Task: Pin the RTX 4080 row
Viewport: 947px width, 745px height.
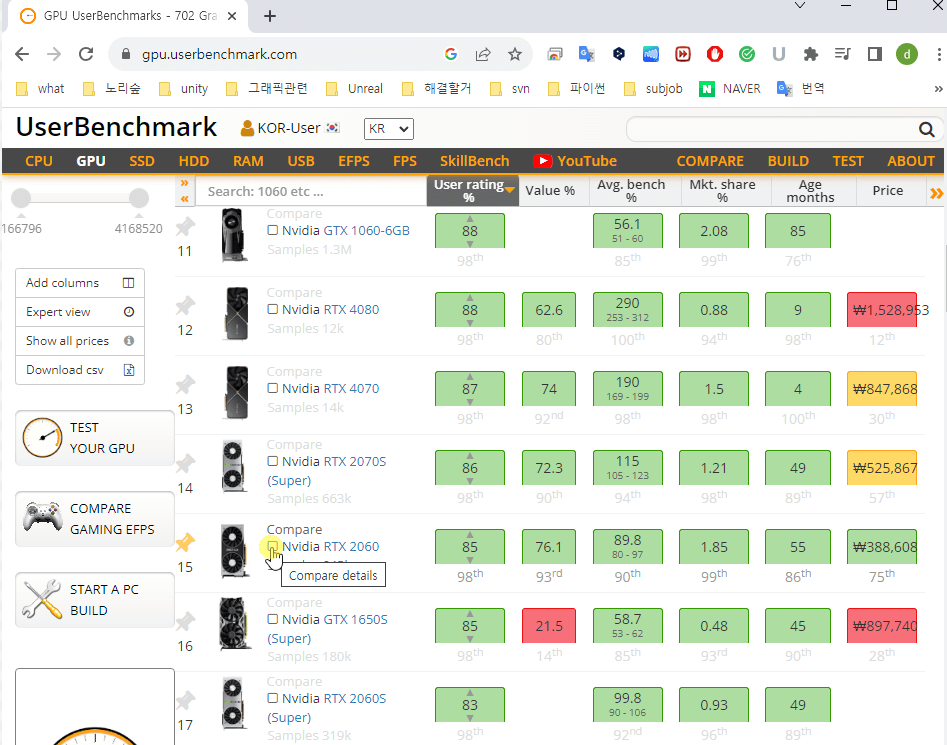Action: (185, 306)
